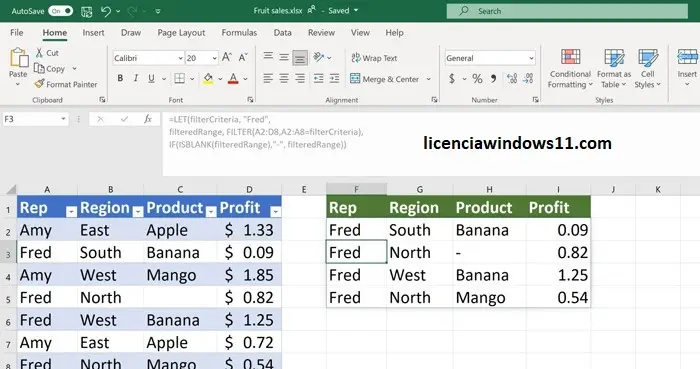The width and height of the screenshot is (700, 369).
Task: Click the Orientation text angle icon
Action: (319, 57)
